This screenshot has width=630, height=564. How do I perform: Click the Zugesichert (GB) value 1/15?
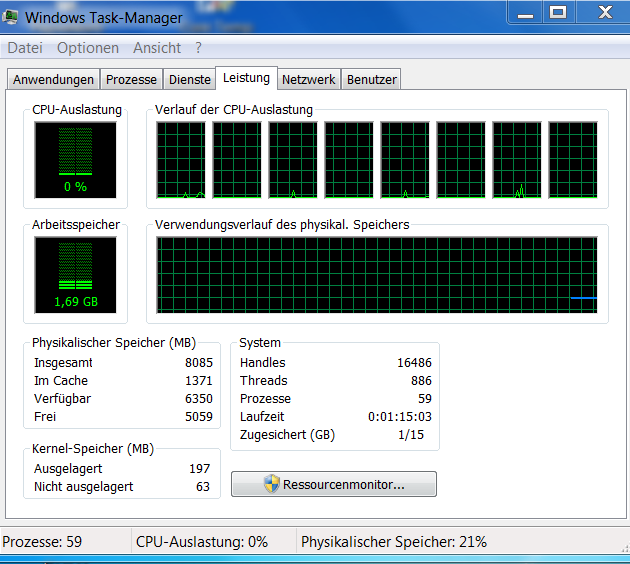tap(411, 435)
